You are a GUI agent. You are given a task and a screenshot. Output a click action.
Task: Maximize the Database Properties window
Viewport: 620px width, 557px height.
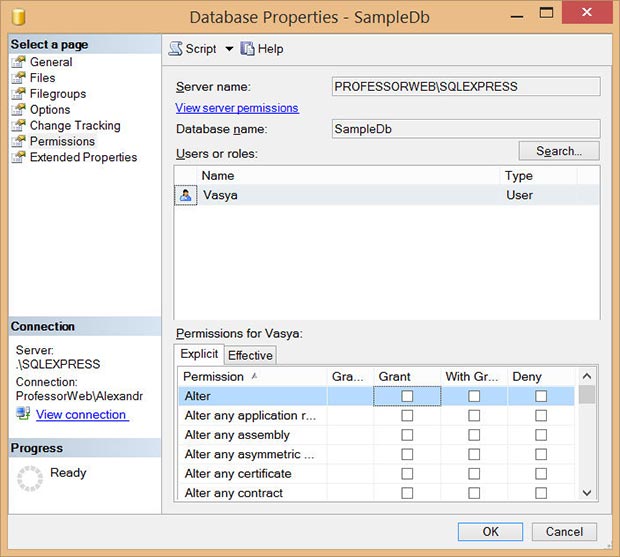(546, 13)
